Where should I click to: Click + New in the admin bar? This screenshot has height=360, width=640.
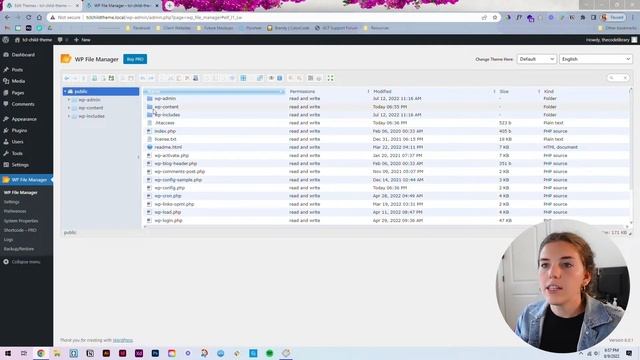[x=82, y=40]
